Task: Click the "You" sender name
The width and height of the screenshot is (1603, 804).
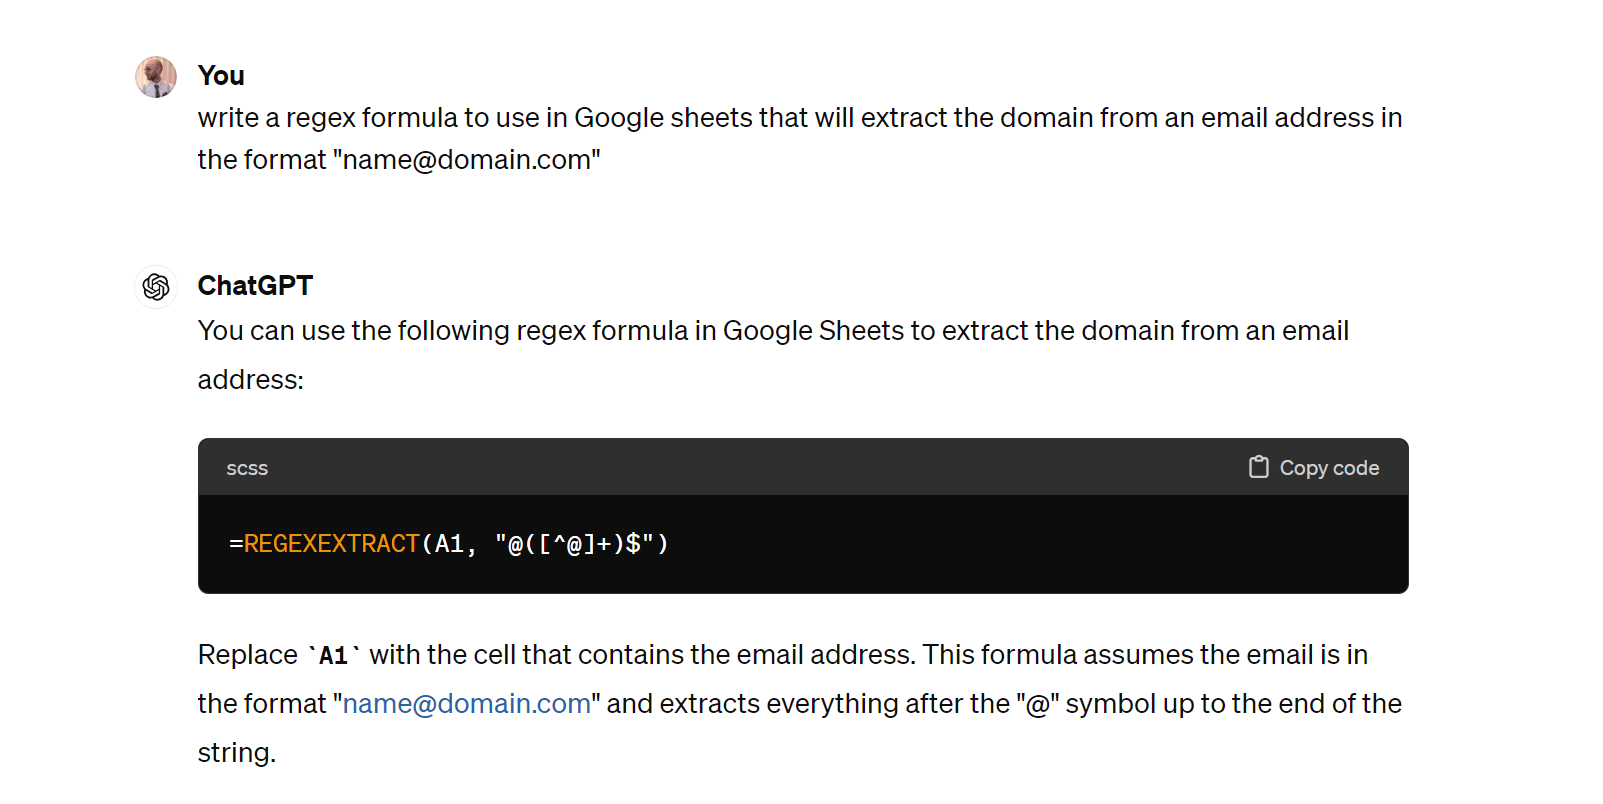Action: click(x=221, y=76)
